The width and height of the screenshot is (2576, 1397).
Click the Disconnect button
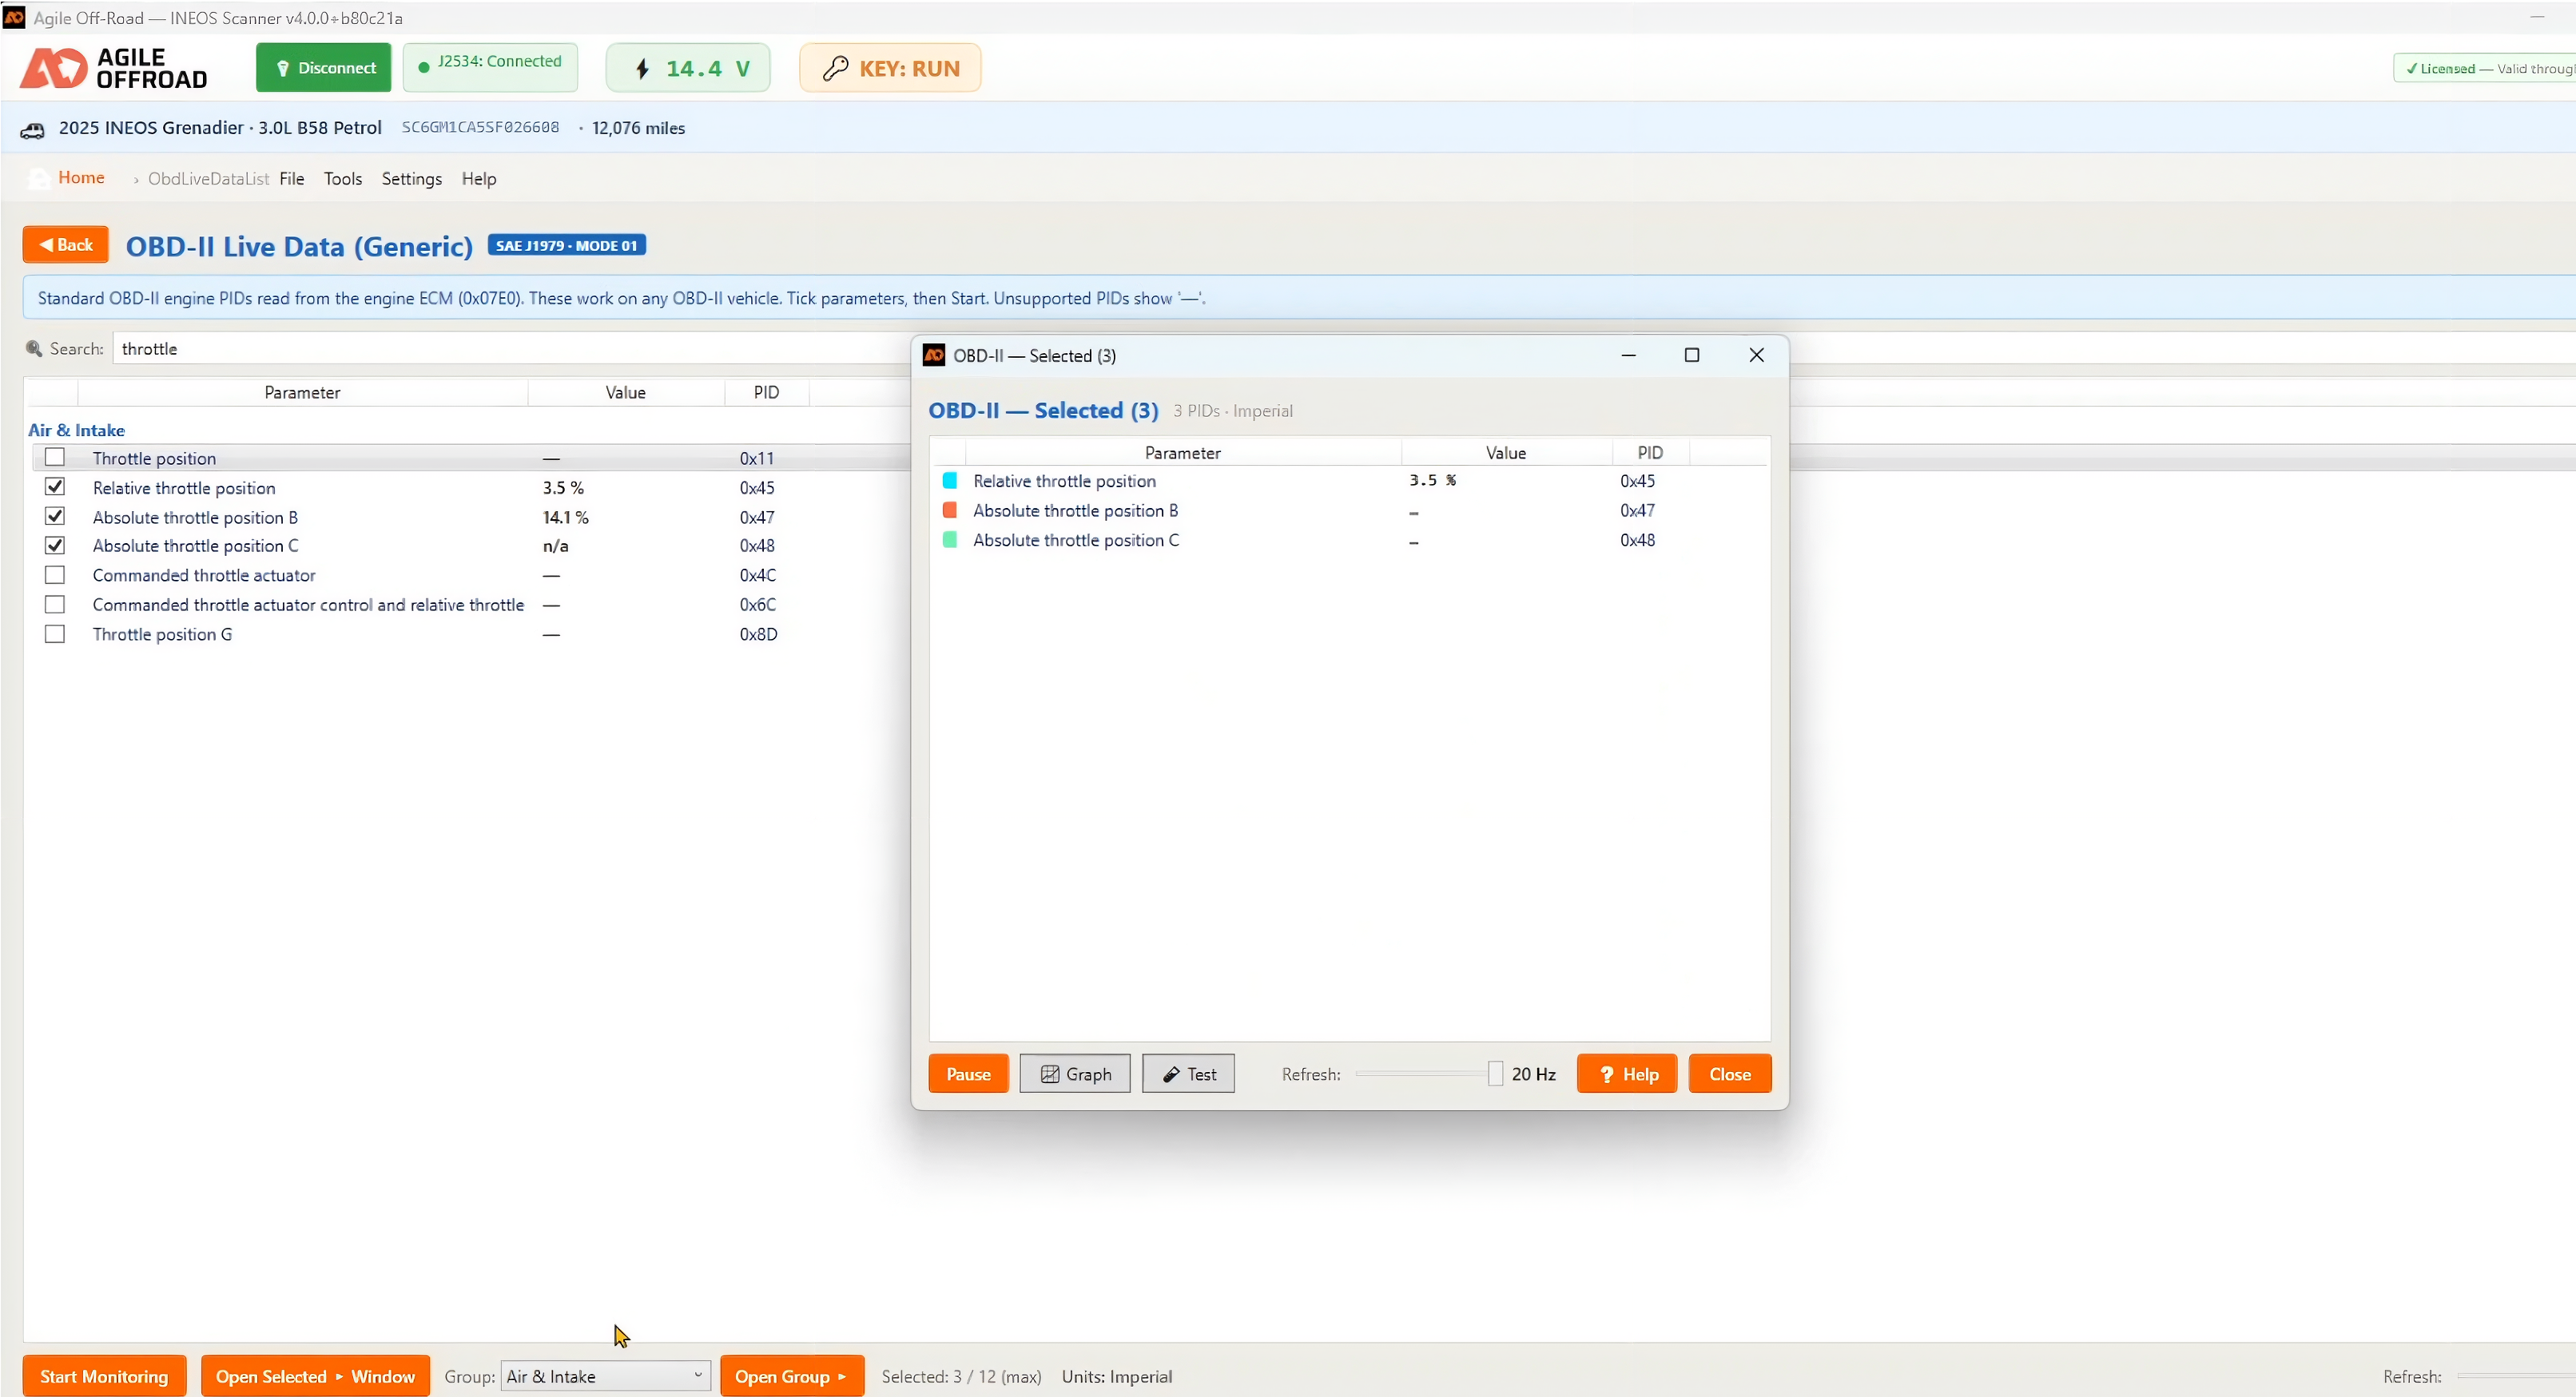(323, 67)
